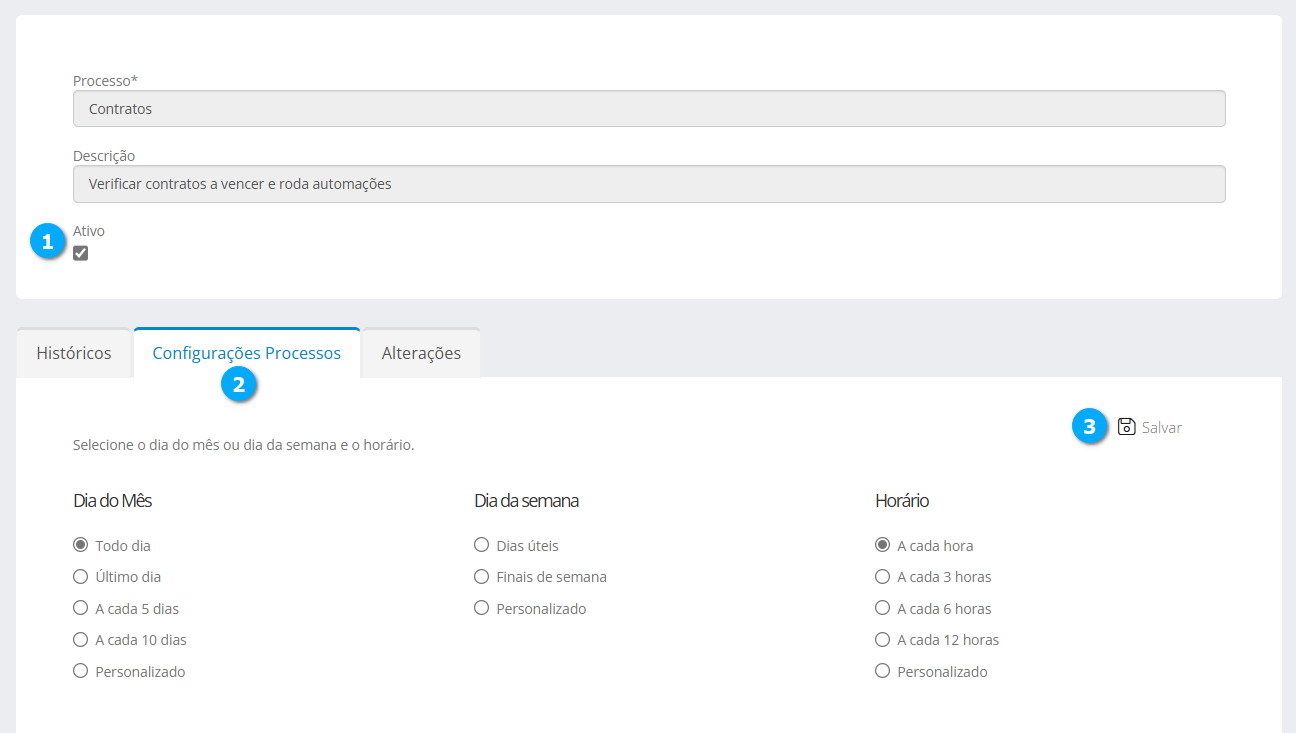Select Personalizado under Dia da semana

point(482,608)
